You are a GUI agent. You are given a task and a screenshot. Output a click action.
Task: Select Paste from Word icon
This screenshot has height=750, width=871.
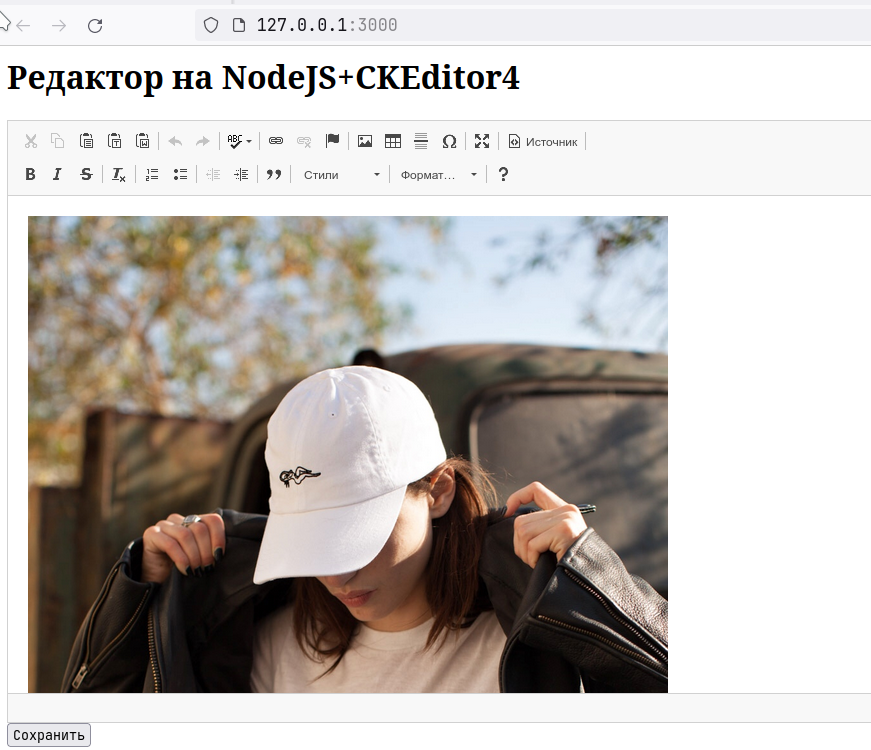(143, 141)
